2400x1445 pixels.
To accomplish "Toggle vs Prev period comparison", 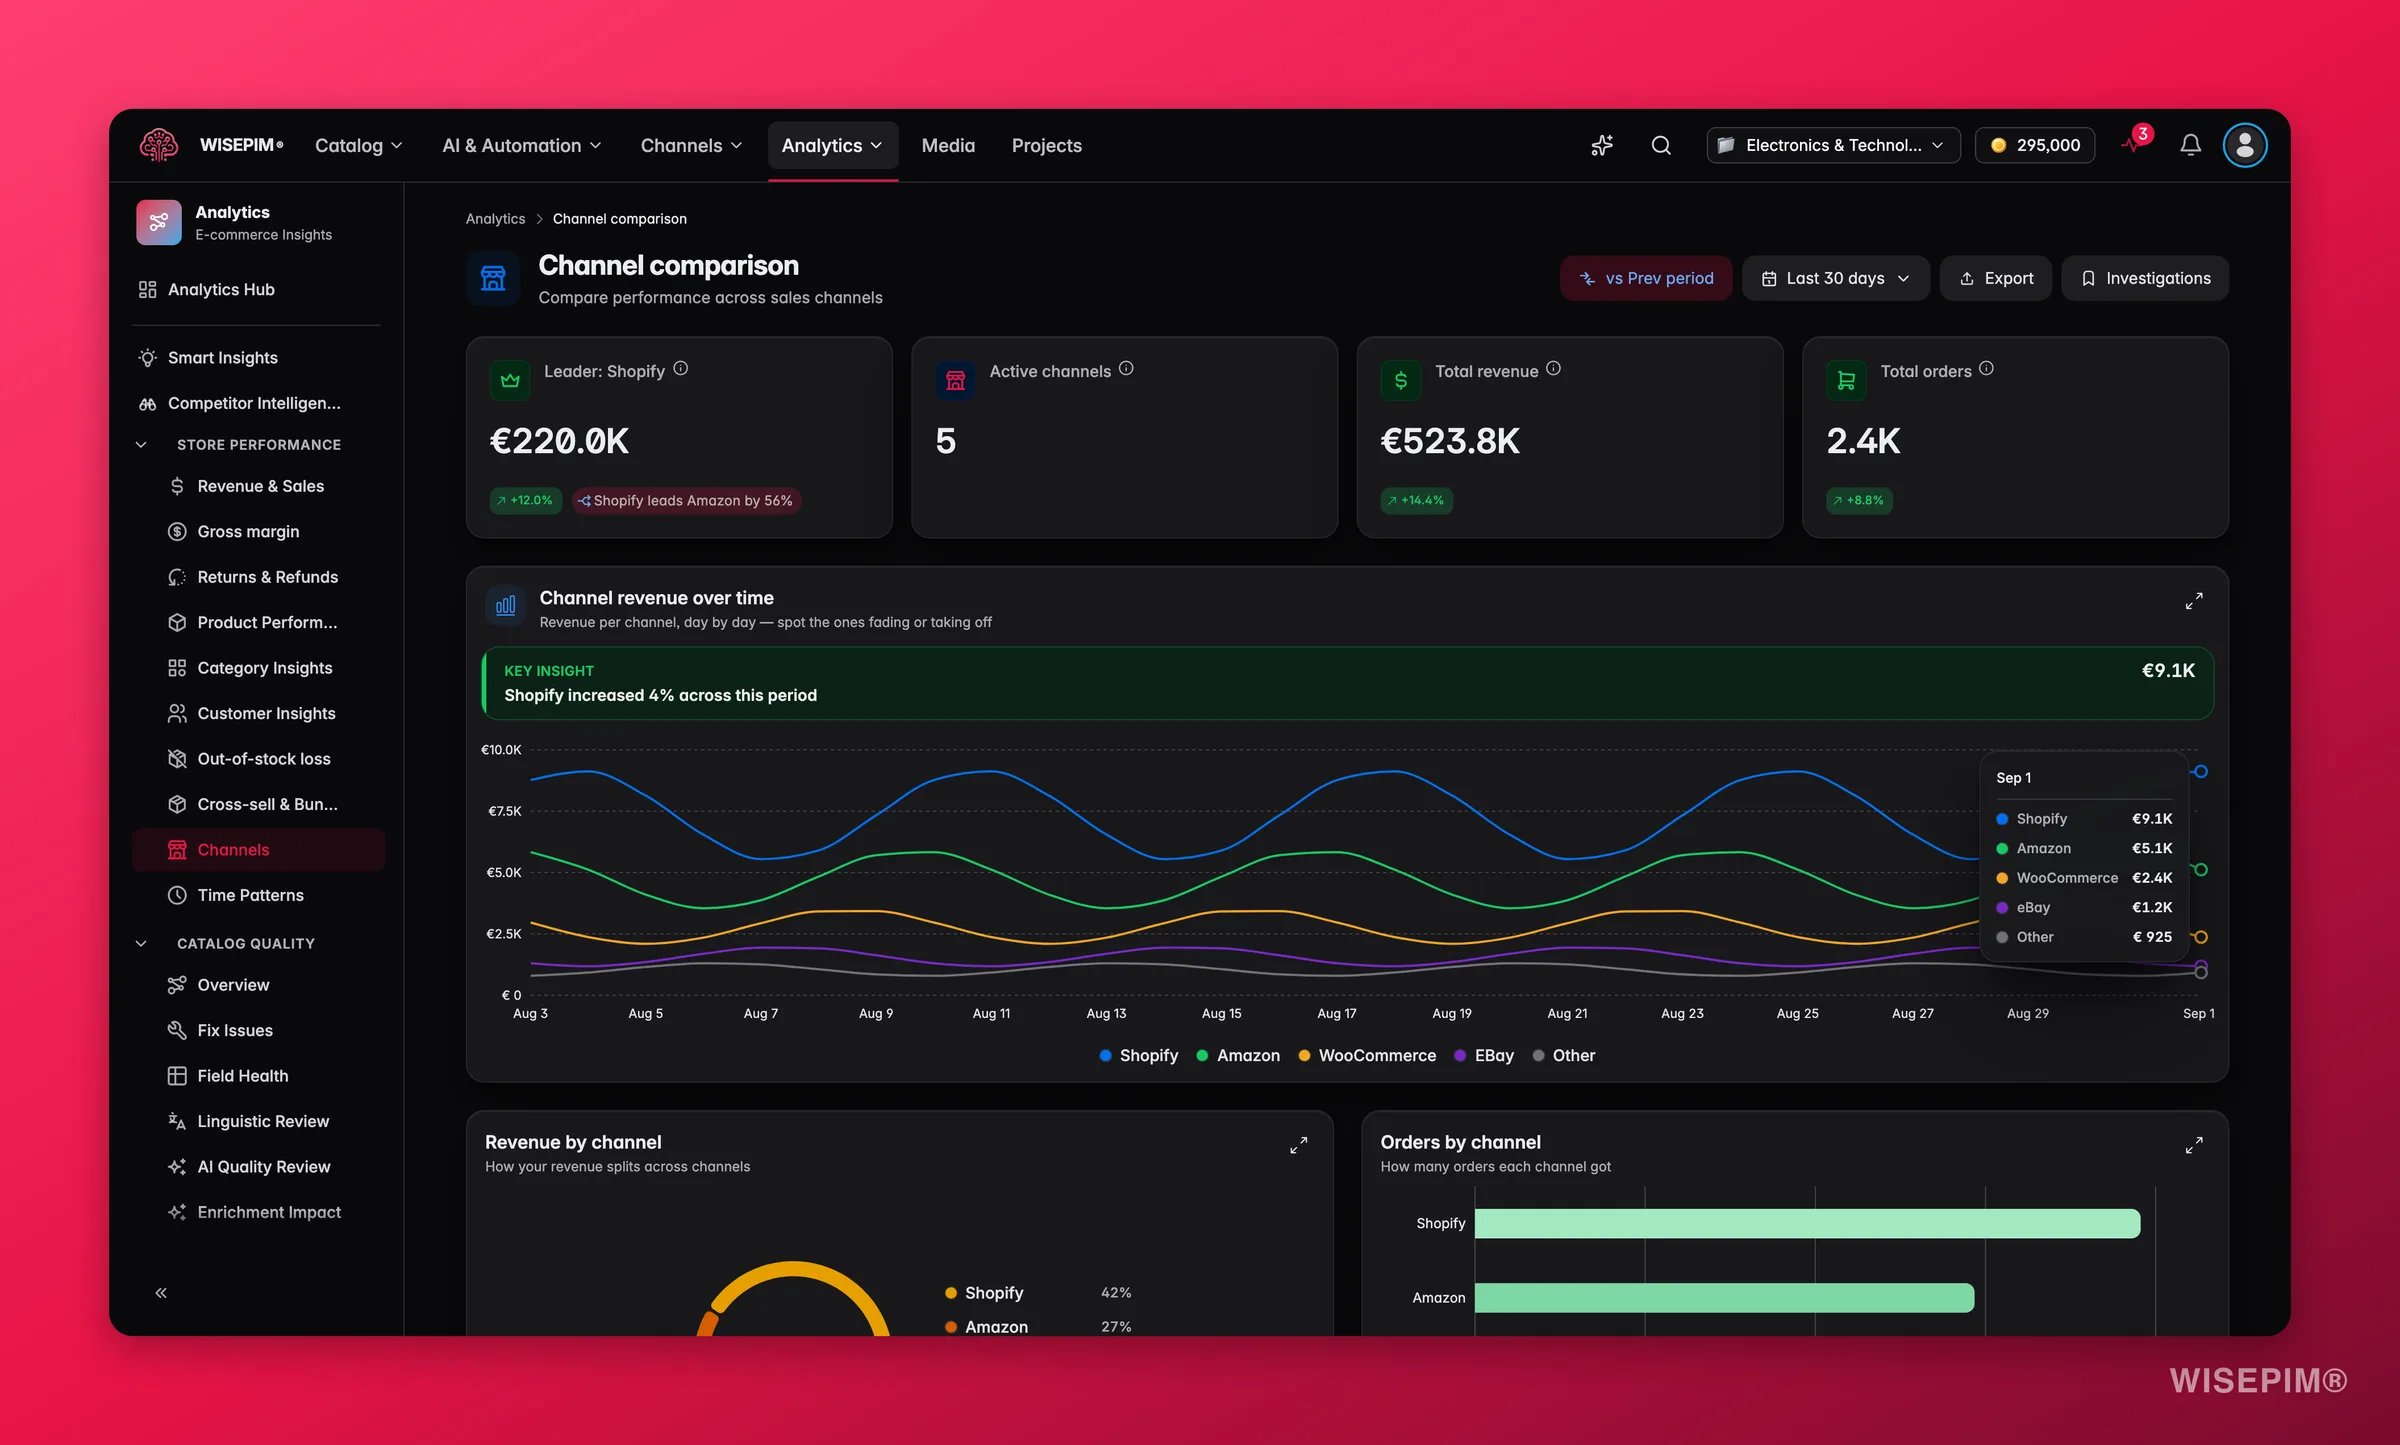I will (x=1646, y=278).
